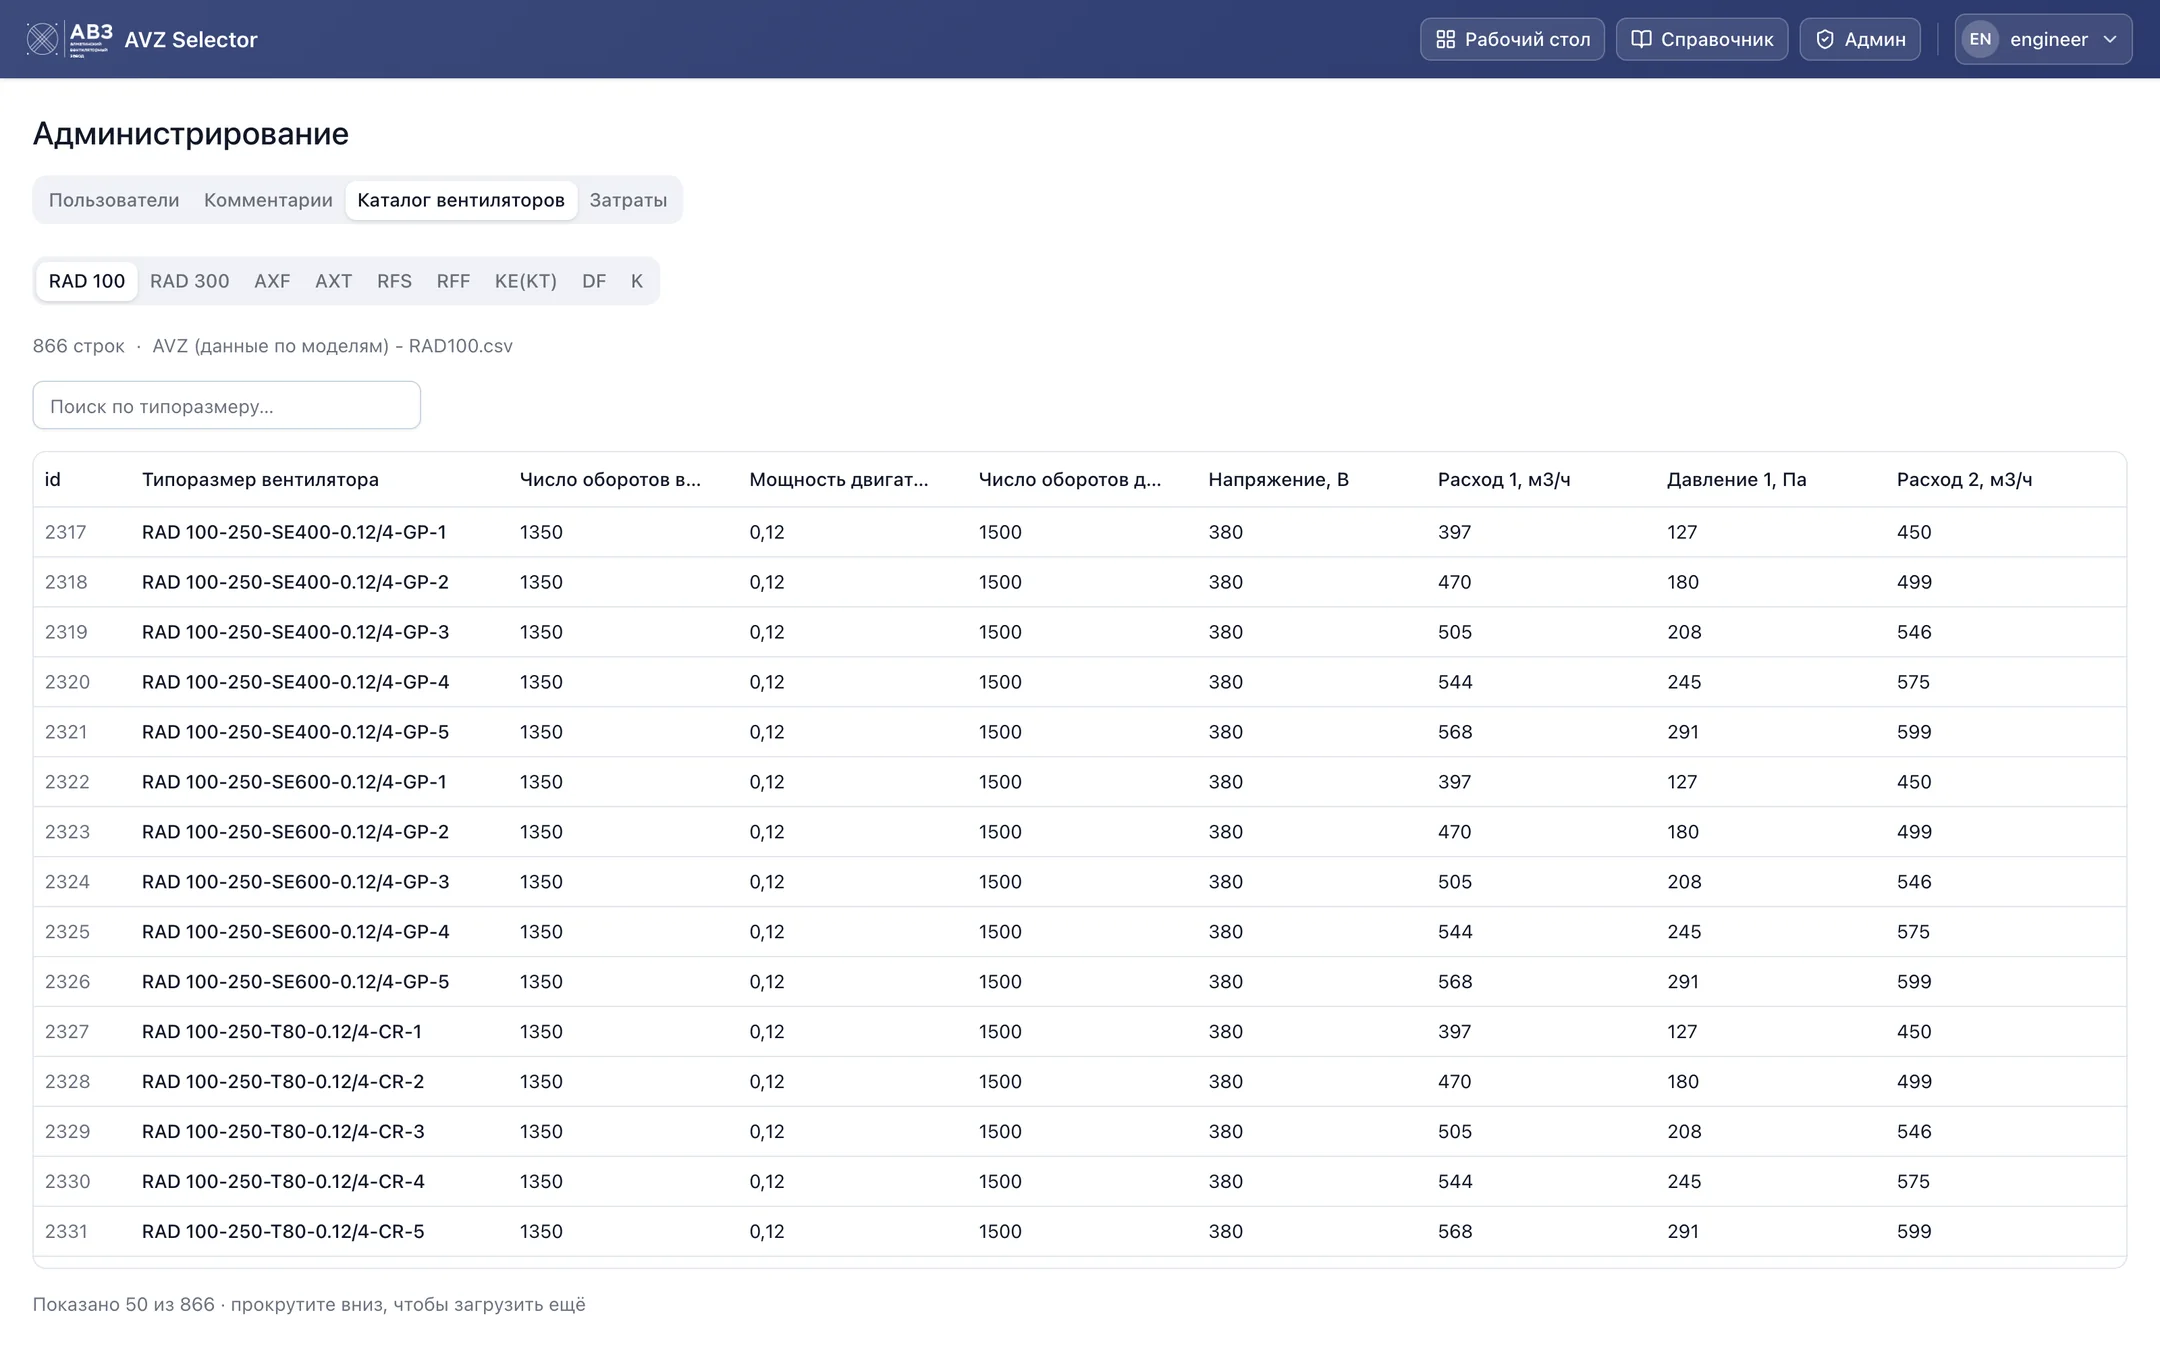Click row RAD 100-250-T80-0.12/4-CR-1
The width and height of the screenshot is (2160, 1350).
click(x=1080, y=1032)
